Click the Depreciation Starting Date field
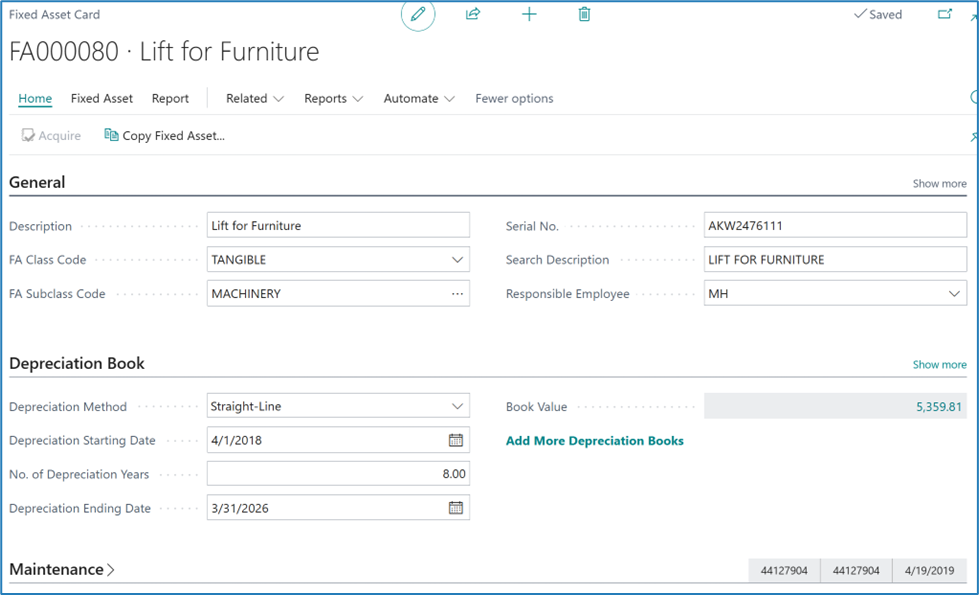Image resolution: width=979 pixels, height=595 pixels. (x=338, y=440)
